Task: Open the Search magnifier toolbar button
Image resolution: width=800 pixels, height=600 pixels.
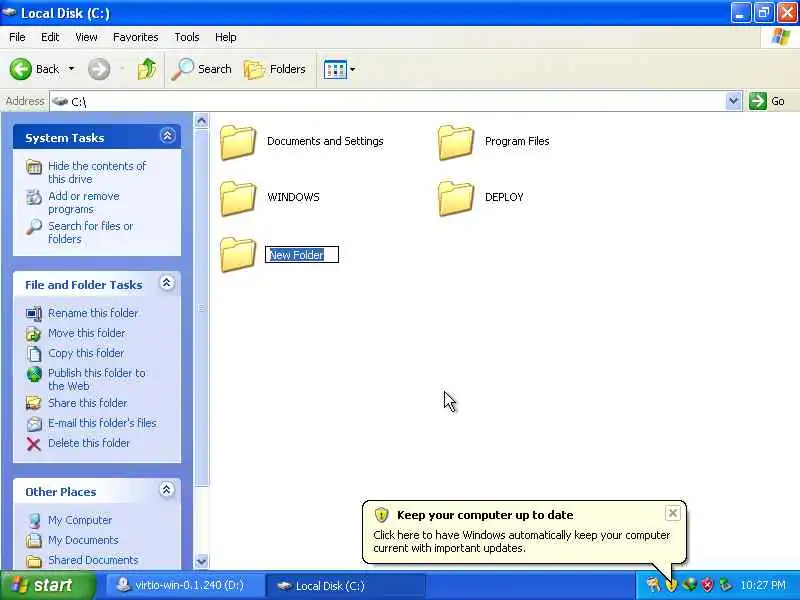Action: (201, 69)
